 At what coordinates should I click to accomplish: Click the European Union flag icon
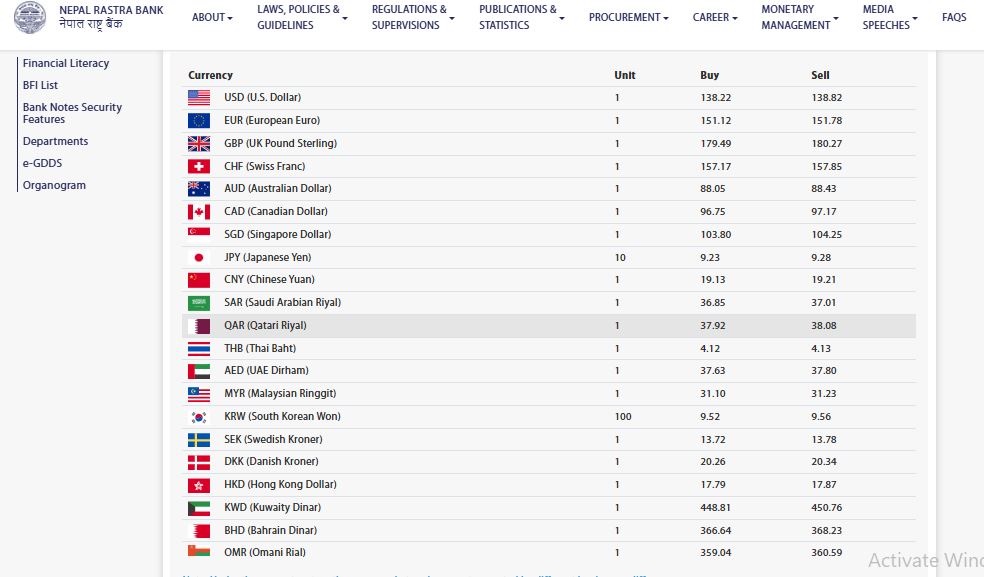tap(199, 121)
